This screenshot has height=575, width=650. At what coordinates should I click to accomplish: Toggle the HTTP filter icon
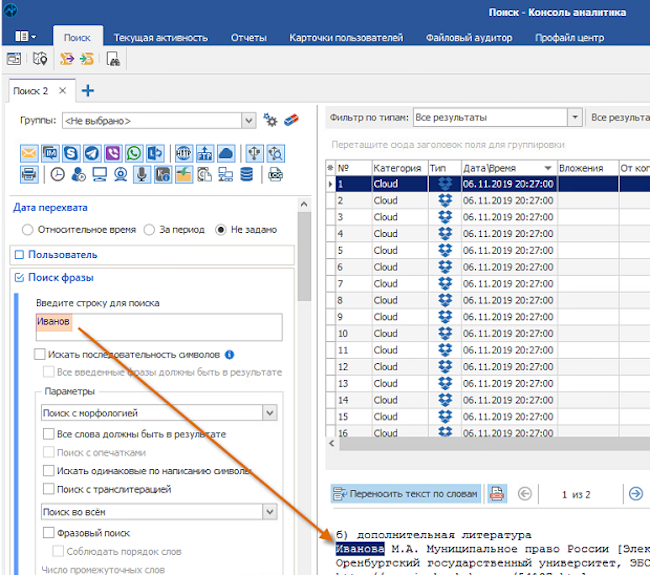click(184, 153)
